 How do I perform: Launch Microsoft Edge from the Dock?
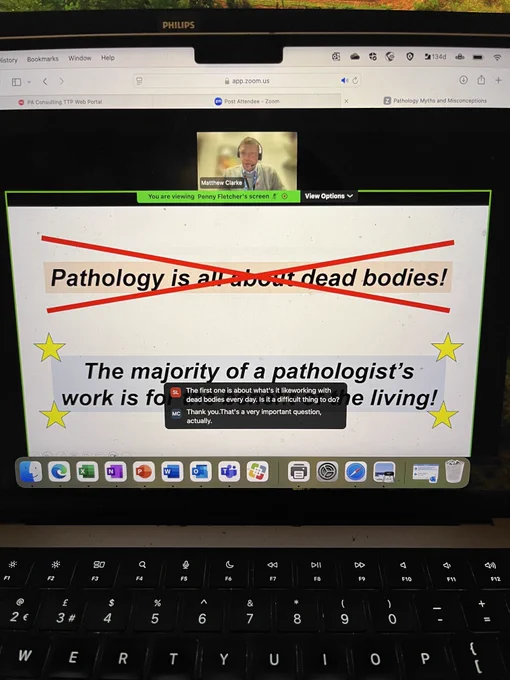[59, 471]
